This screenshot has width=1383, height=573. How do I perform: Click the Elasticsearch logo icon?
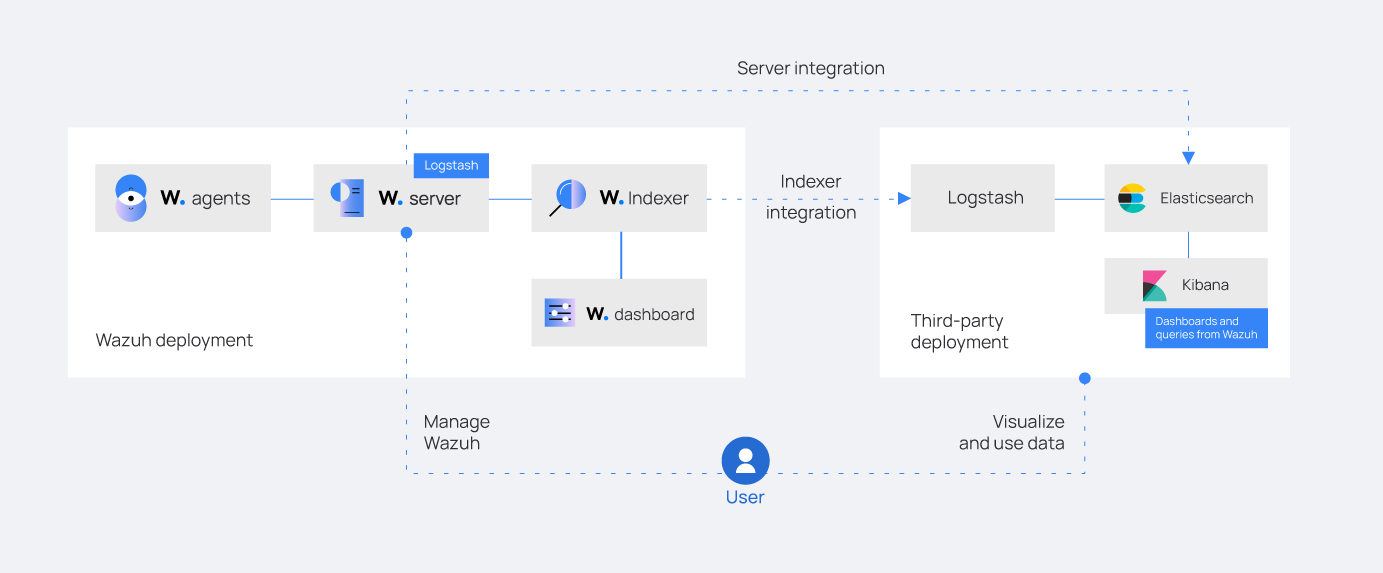point(1132,198)
